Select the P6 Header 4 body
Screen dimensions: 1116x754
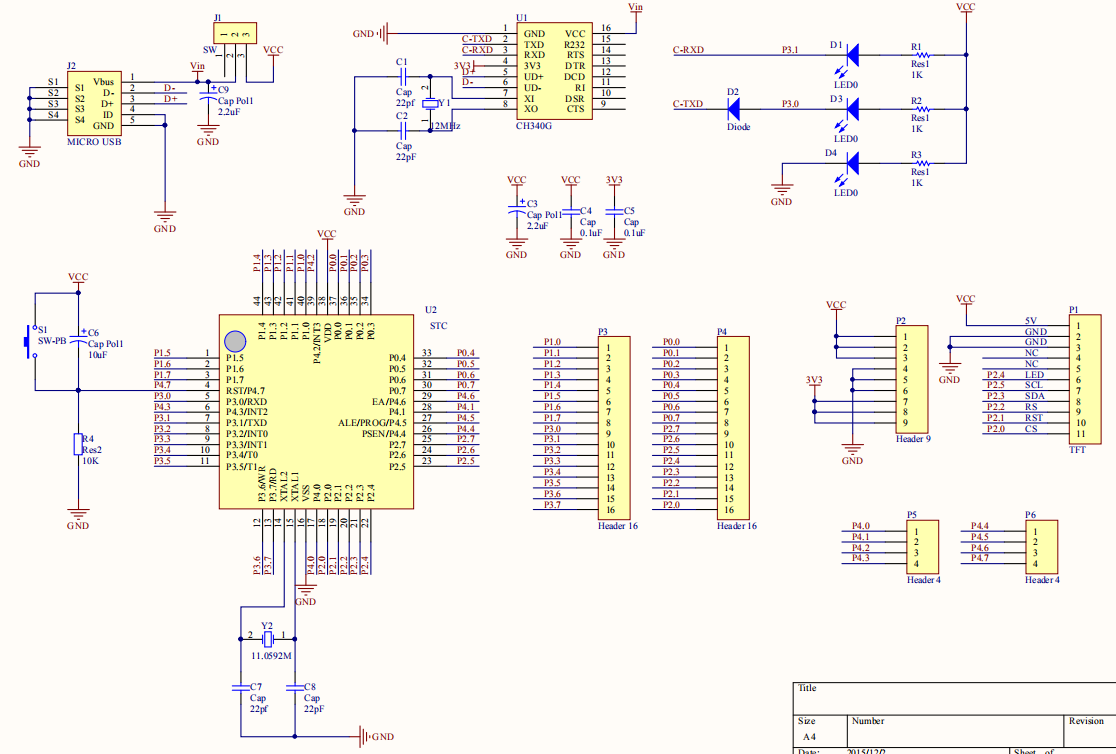pyautogui.click(x=1041, y=548)
